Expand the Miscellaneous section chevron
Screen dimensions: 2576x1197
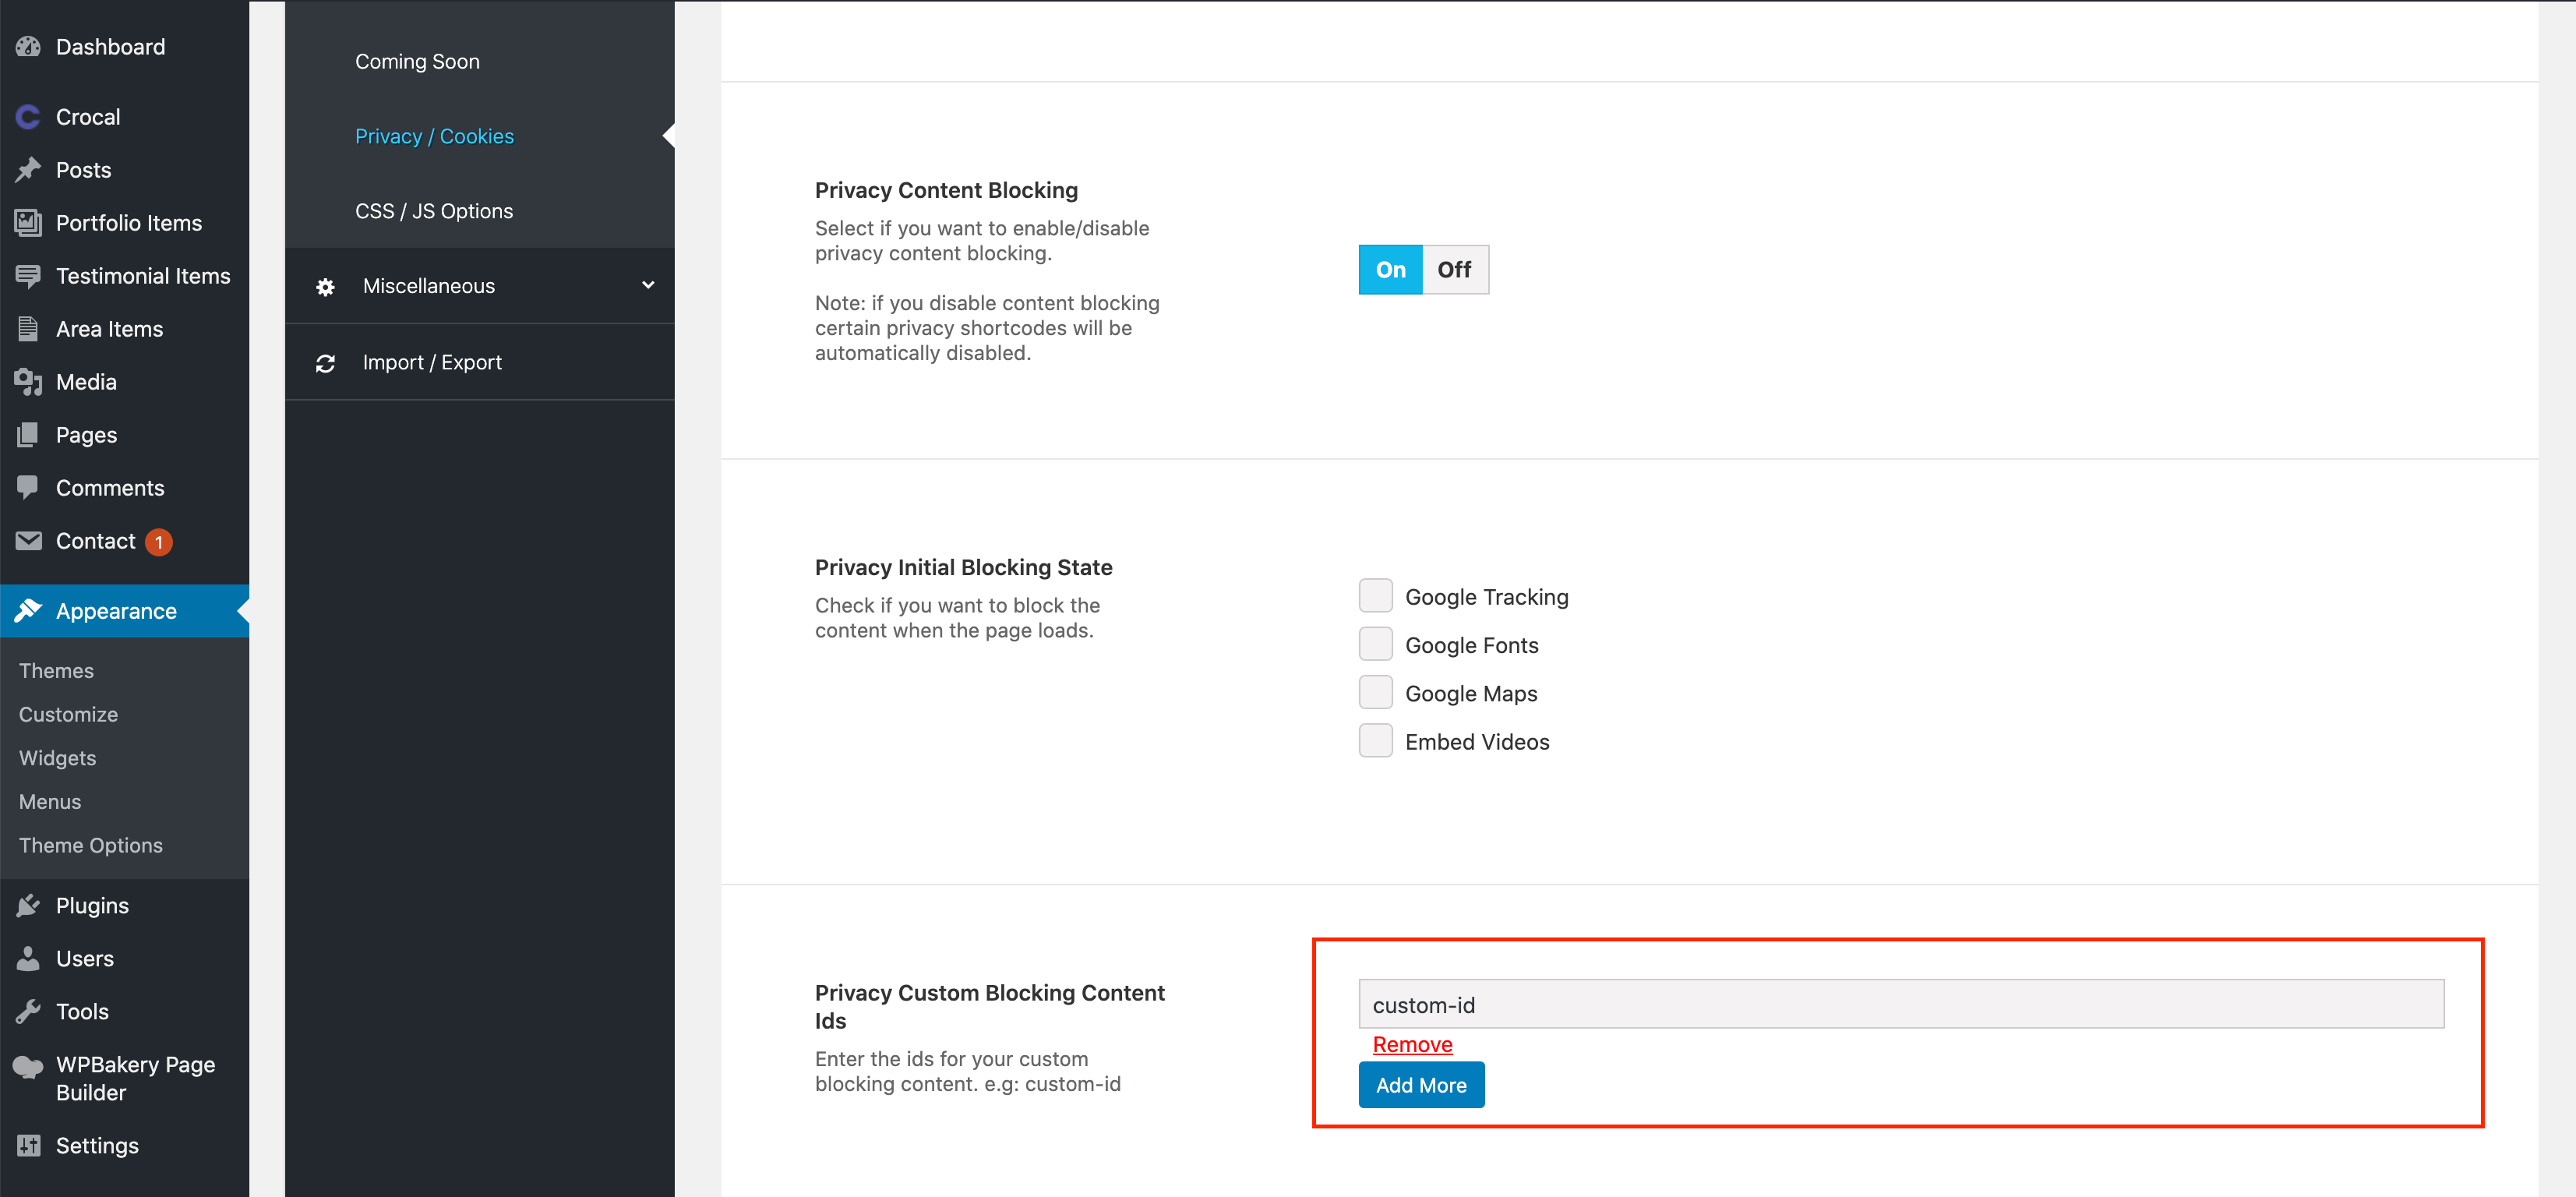(x=648, y=285)
